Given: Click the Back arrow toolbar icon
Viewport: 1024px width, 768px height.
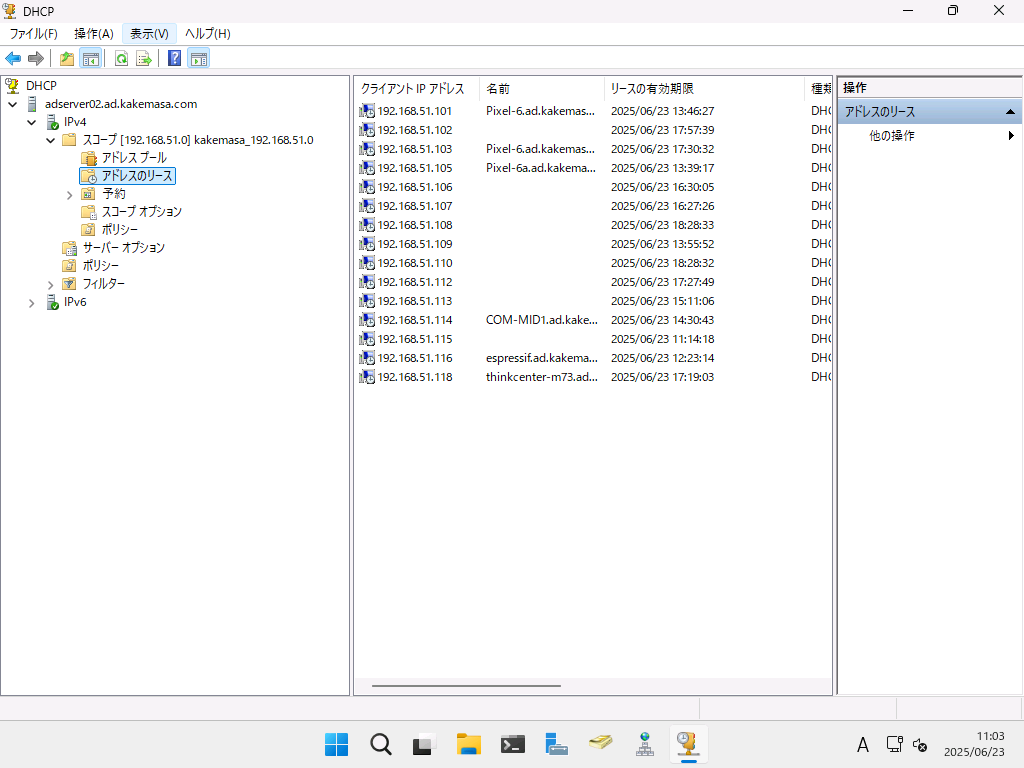Looking at the screenshot, I should (13, 59).
